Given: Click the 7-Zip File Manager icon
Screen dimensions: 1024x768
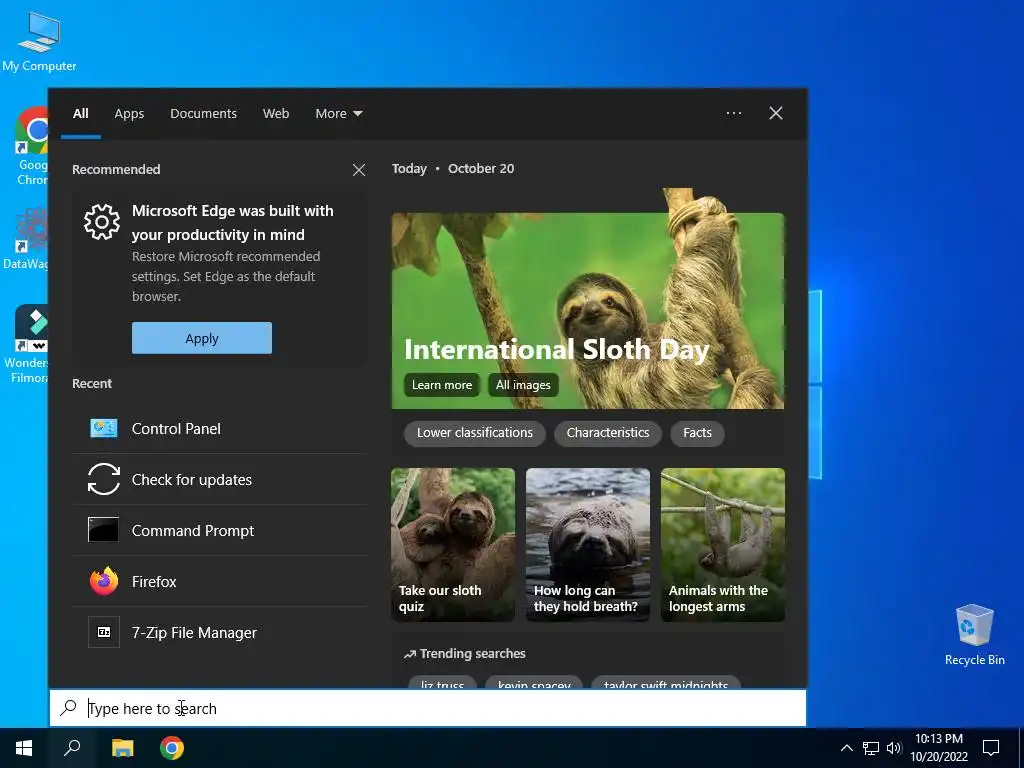Looking at the screenshot, I should pos(103,632).
